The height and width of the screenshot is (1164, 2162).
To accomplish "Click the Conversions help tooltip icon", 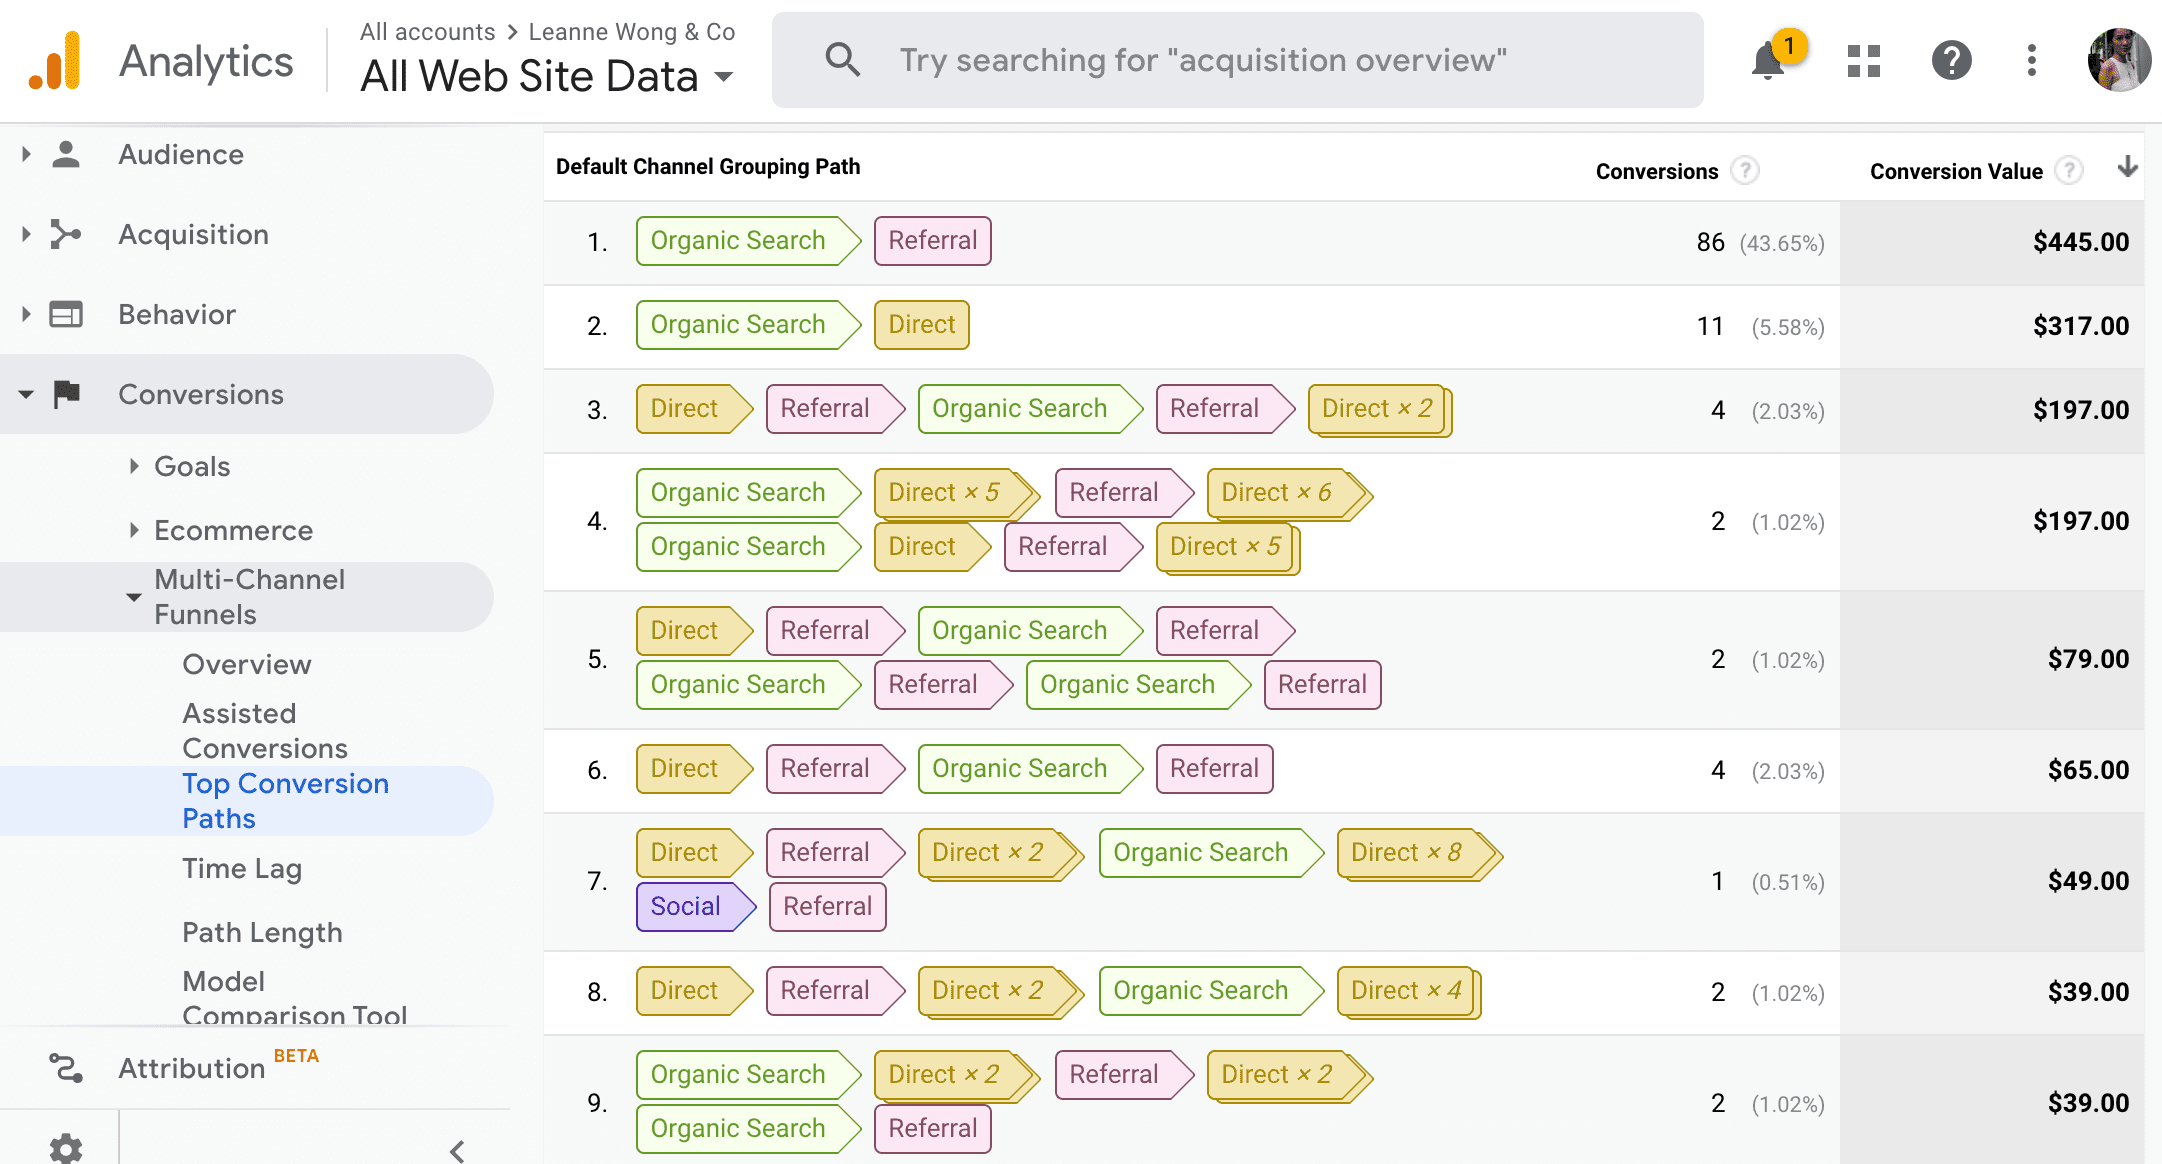I will (x=1745, y=171).
